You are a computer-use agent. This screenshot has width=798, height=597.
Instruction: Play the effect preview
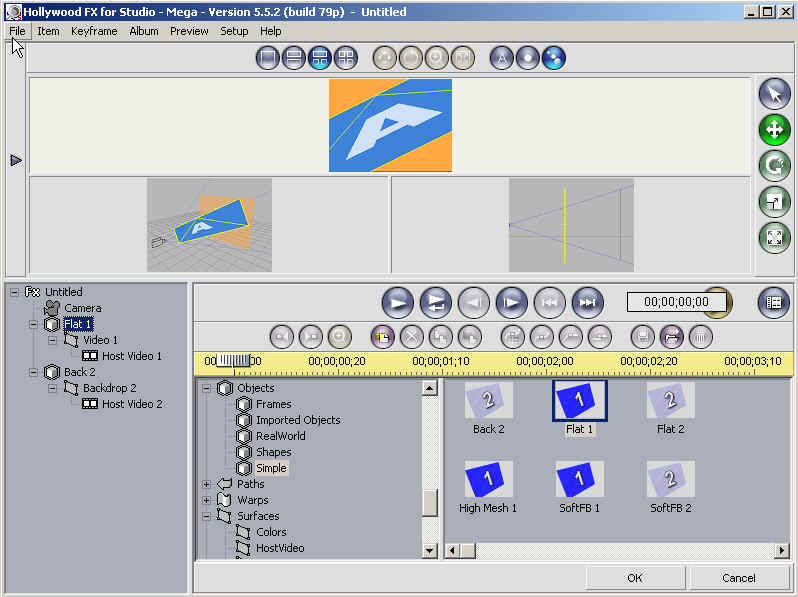[x=397, y=303]
